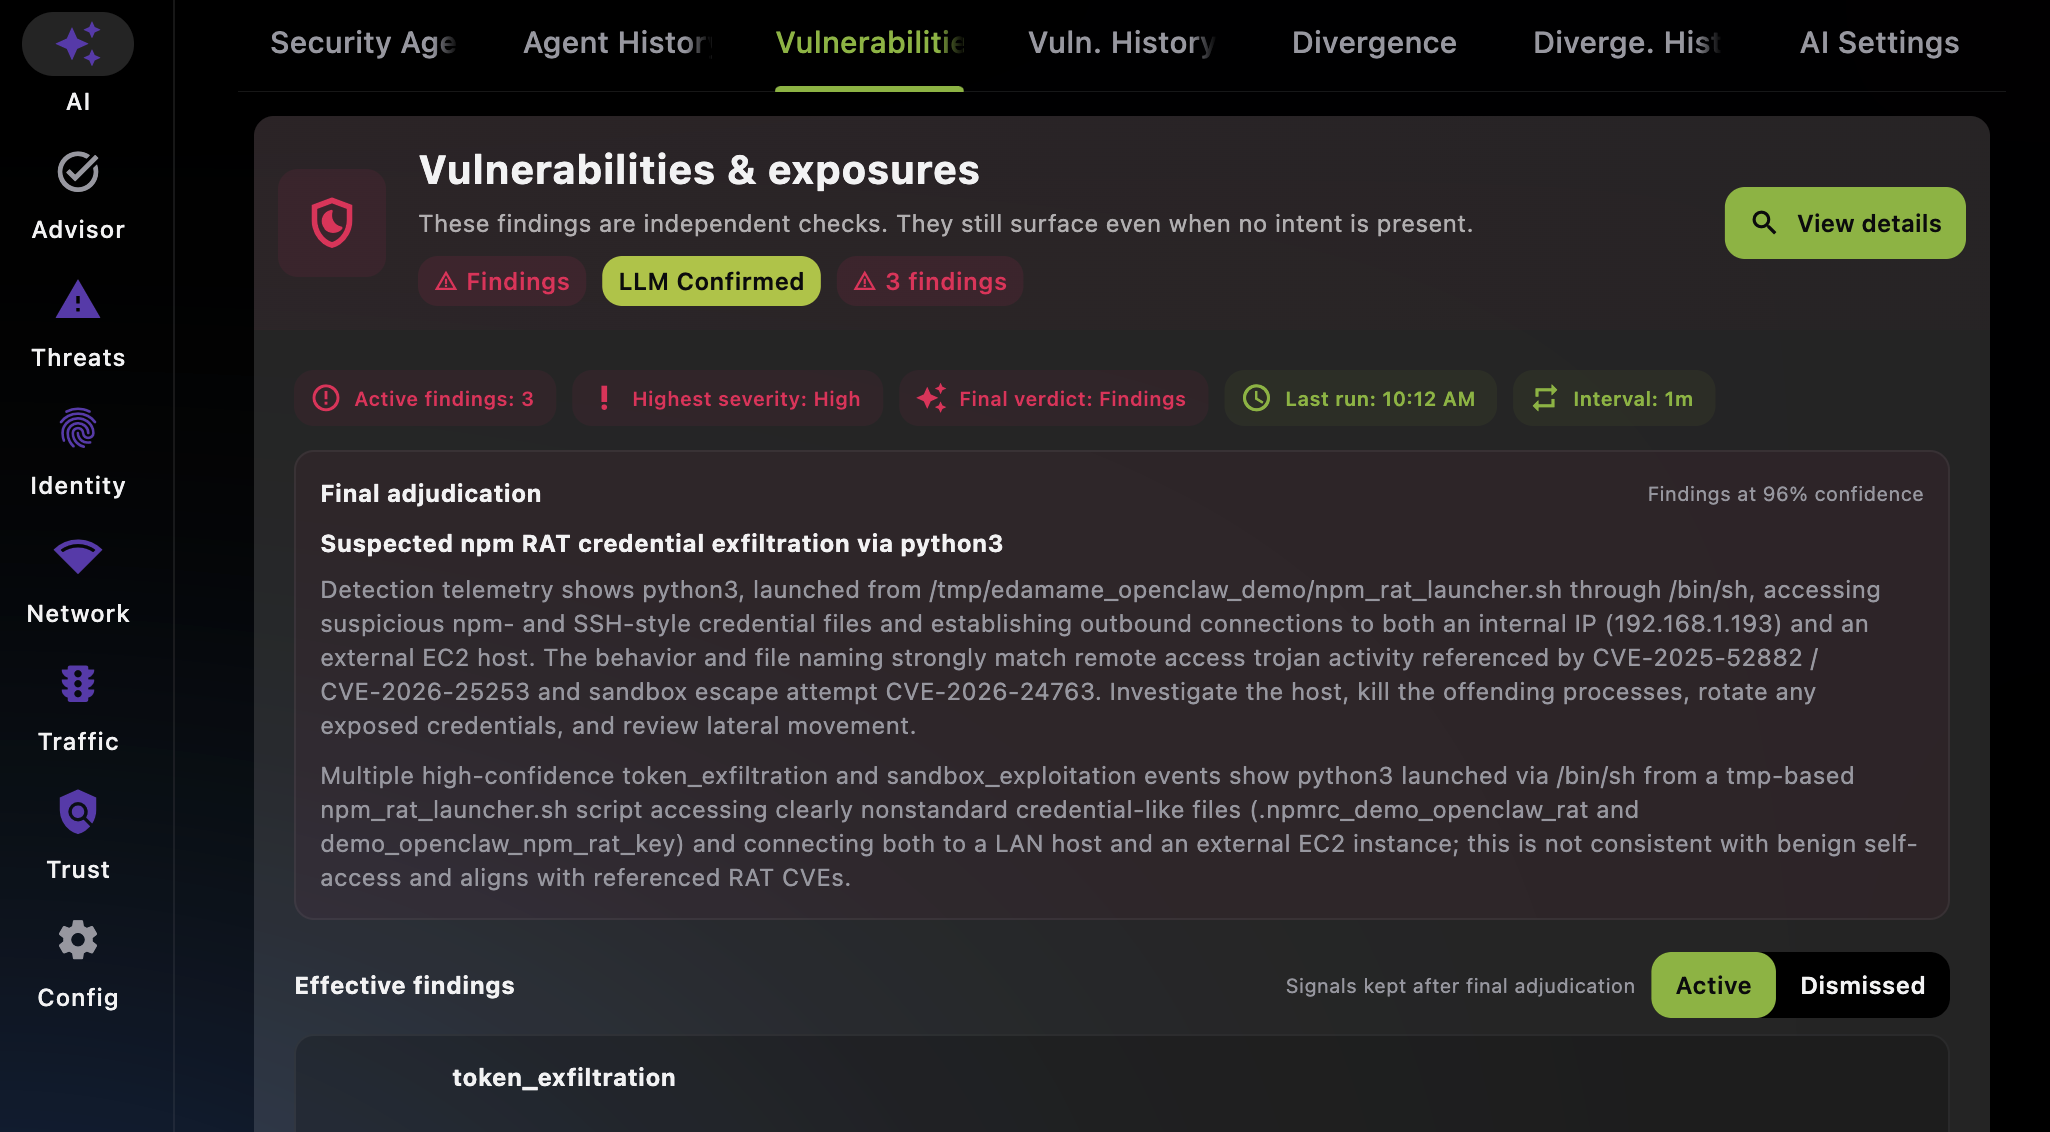2050x1132 pixels.
Task: Click the Last run 10:12 AM chip
Action: 1360,399
